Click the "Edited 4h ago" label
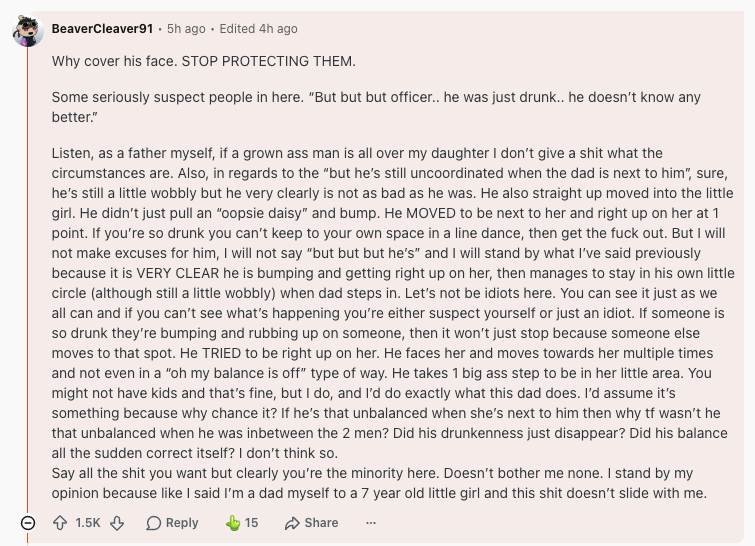 [x=259, y=29]
